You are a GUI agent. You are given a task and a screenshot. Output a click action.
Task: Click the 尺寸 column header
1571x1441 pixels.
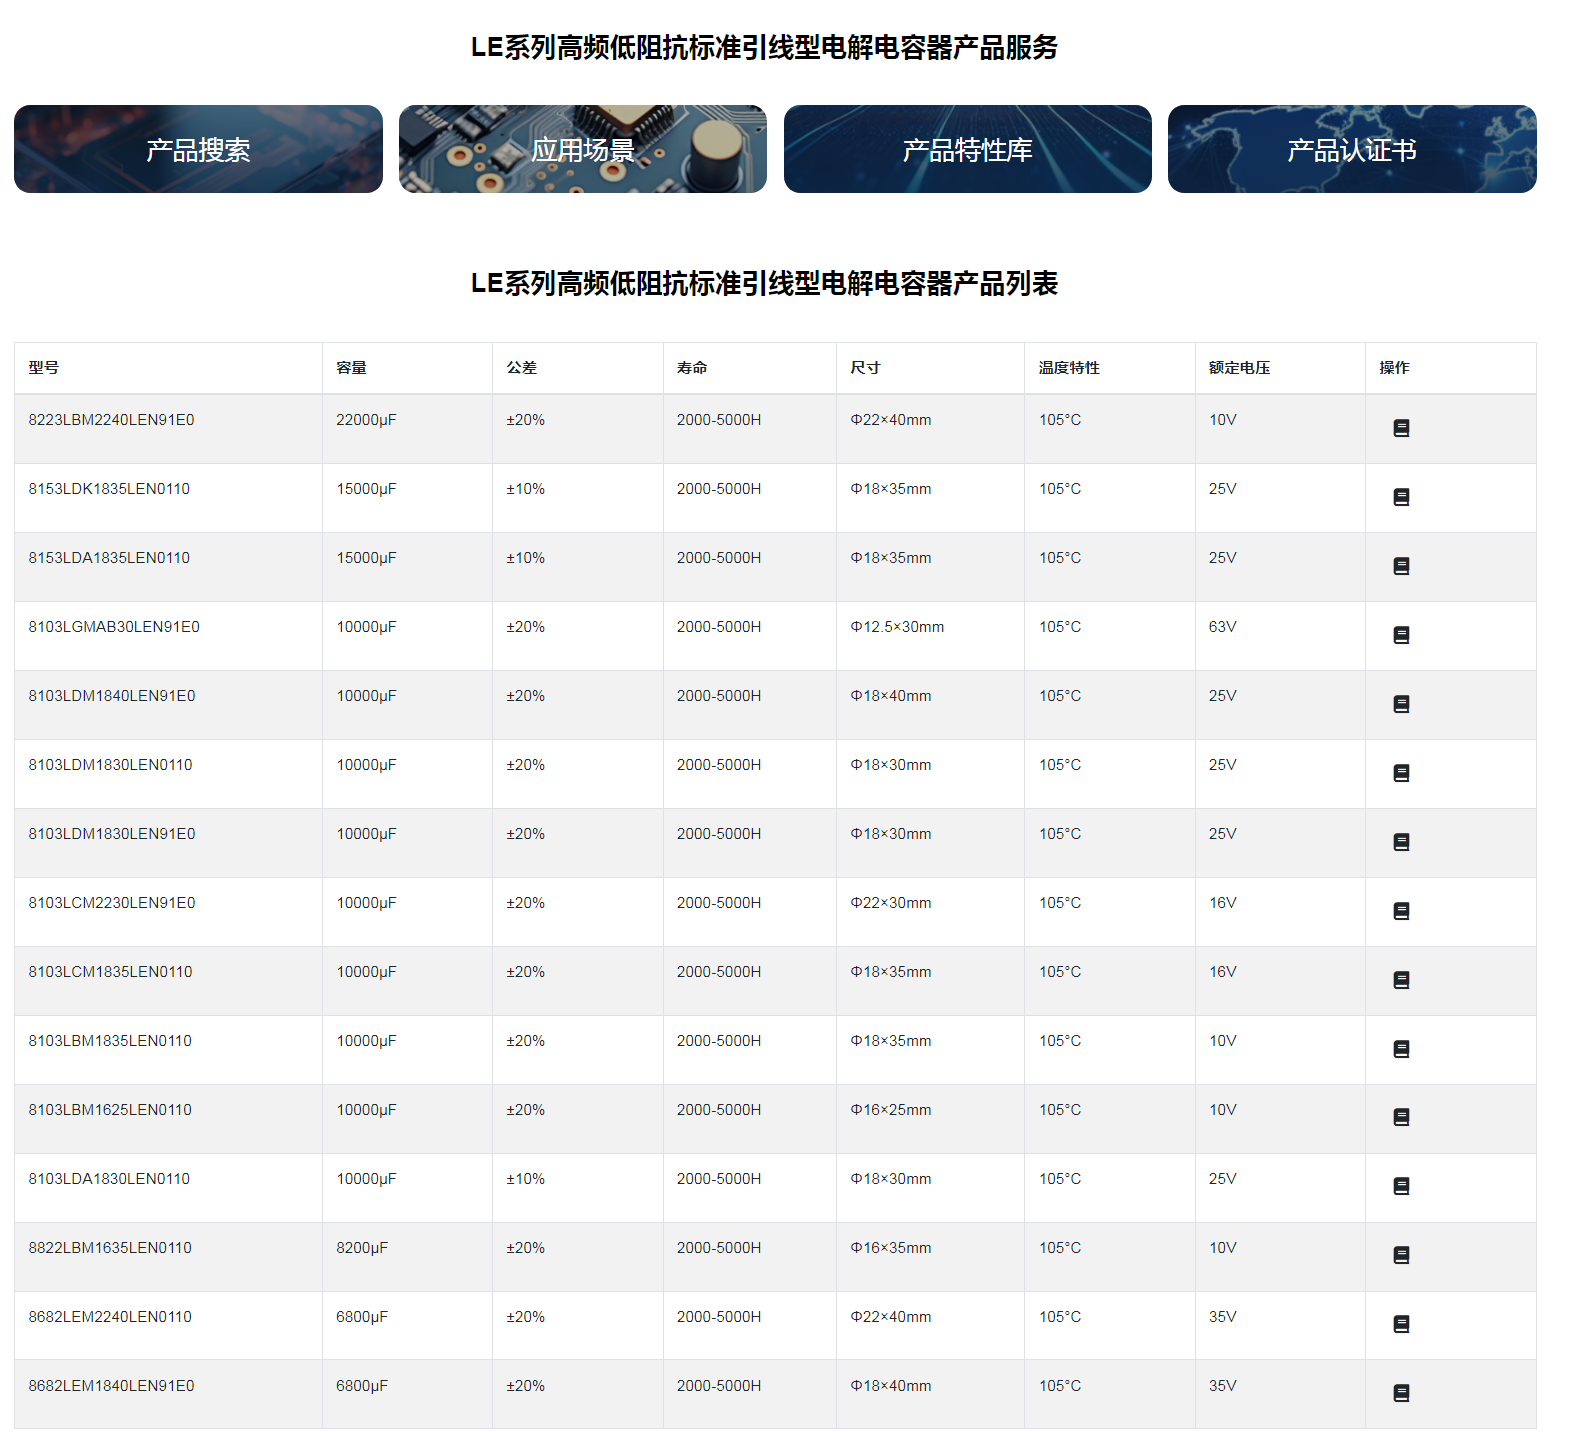coord(865,368)
